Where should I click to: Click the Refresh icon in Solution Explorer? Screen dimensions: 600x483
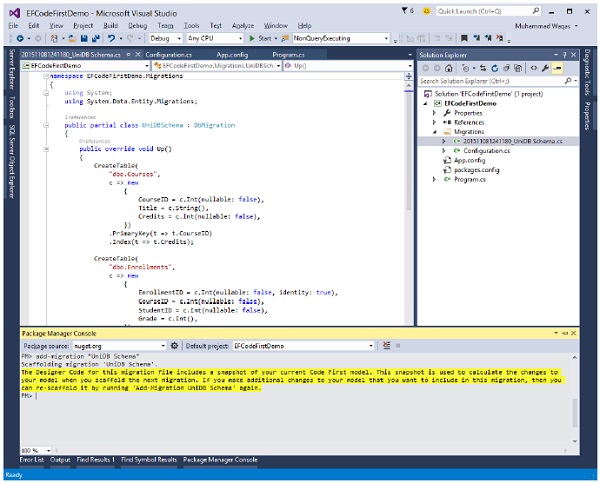click(x=494, y=70)
